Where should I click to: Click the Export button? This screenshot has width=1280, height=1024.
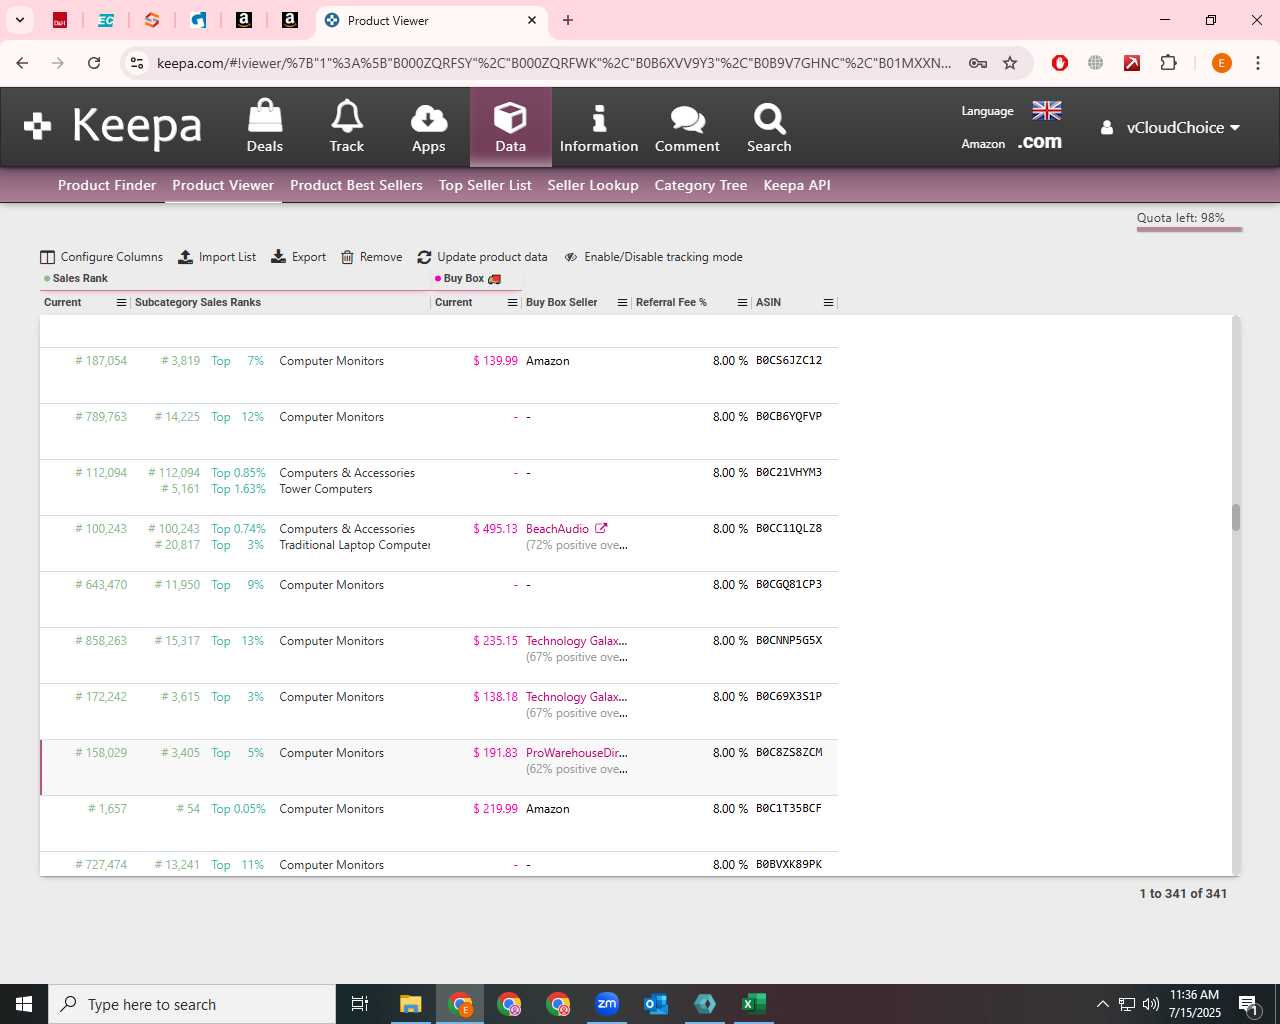coord(299,257)
